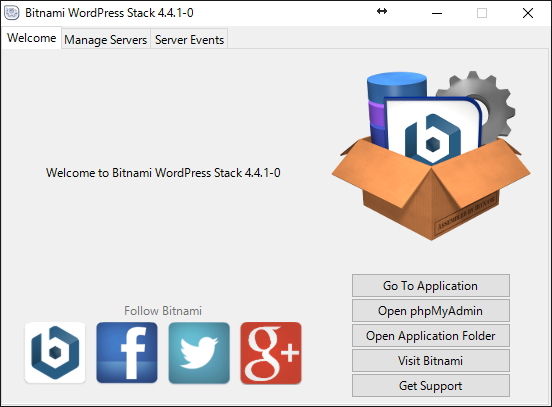
Task: Open Bitnami's Facebook page icon
Action: [x=127, y=352]
